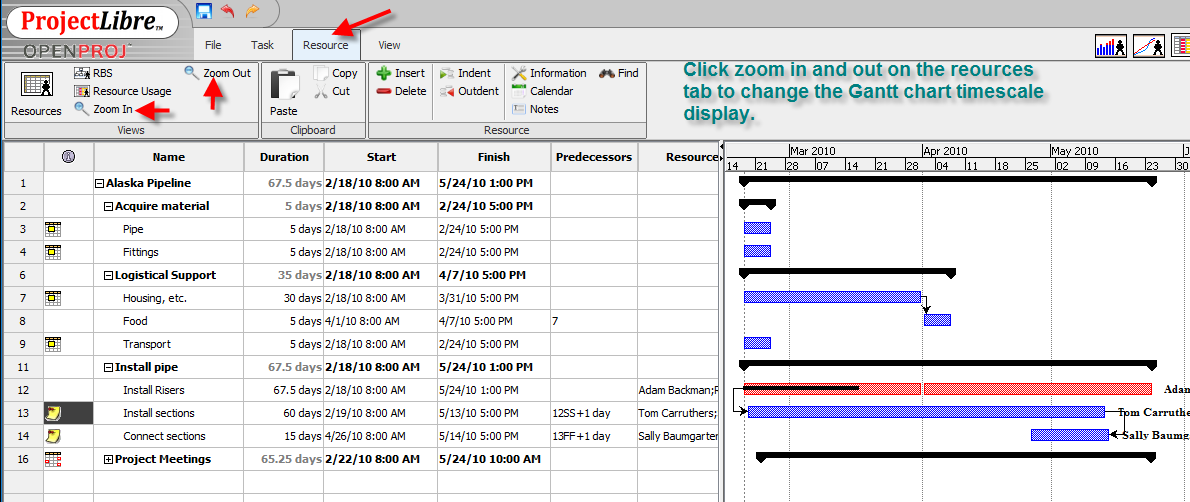Collapse the Acquire material group
Viewport: 1190px width, 502px height.
pos(109,206)
